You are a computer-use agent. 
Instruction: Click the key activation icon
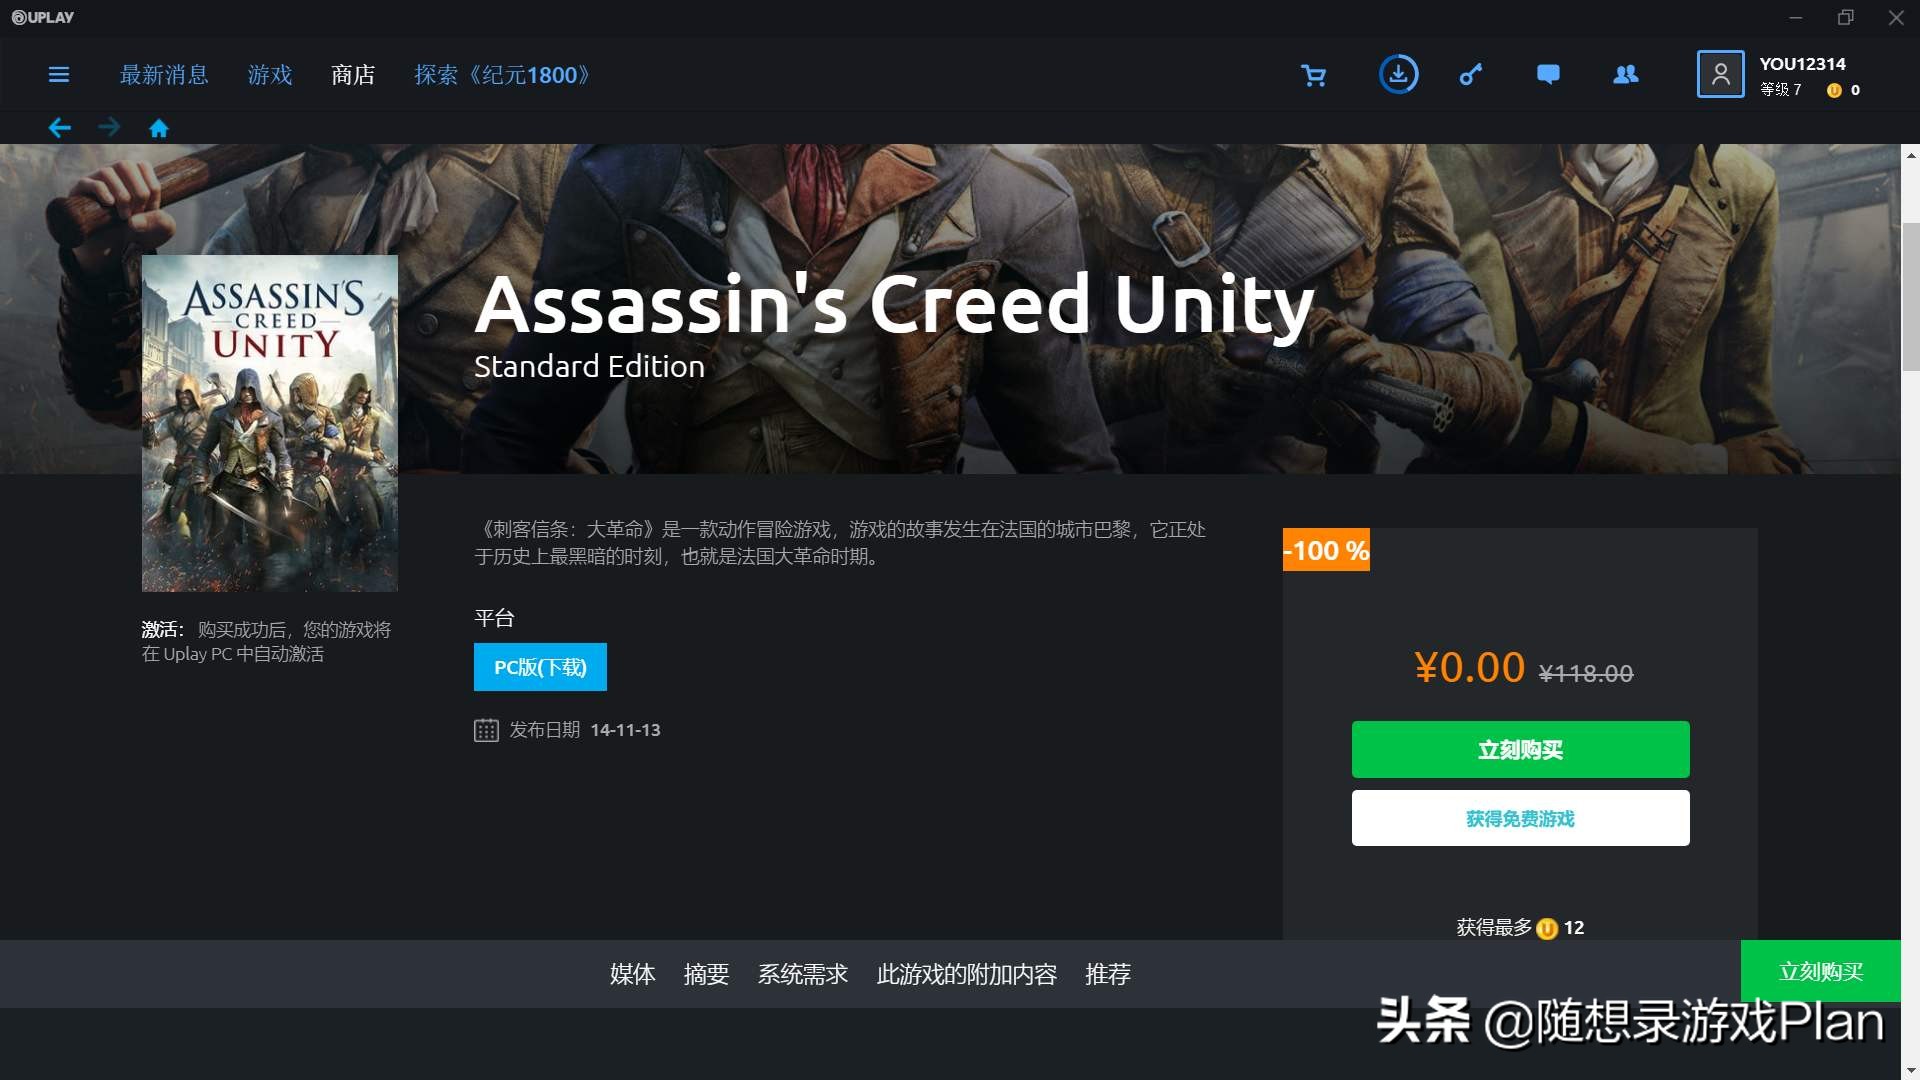tap(1470, 75)
